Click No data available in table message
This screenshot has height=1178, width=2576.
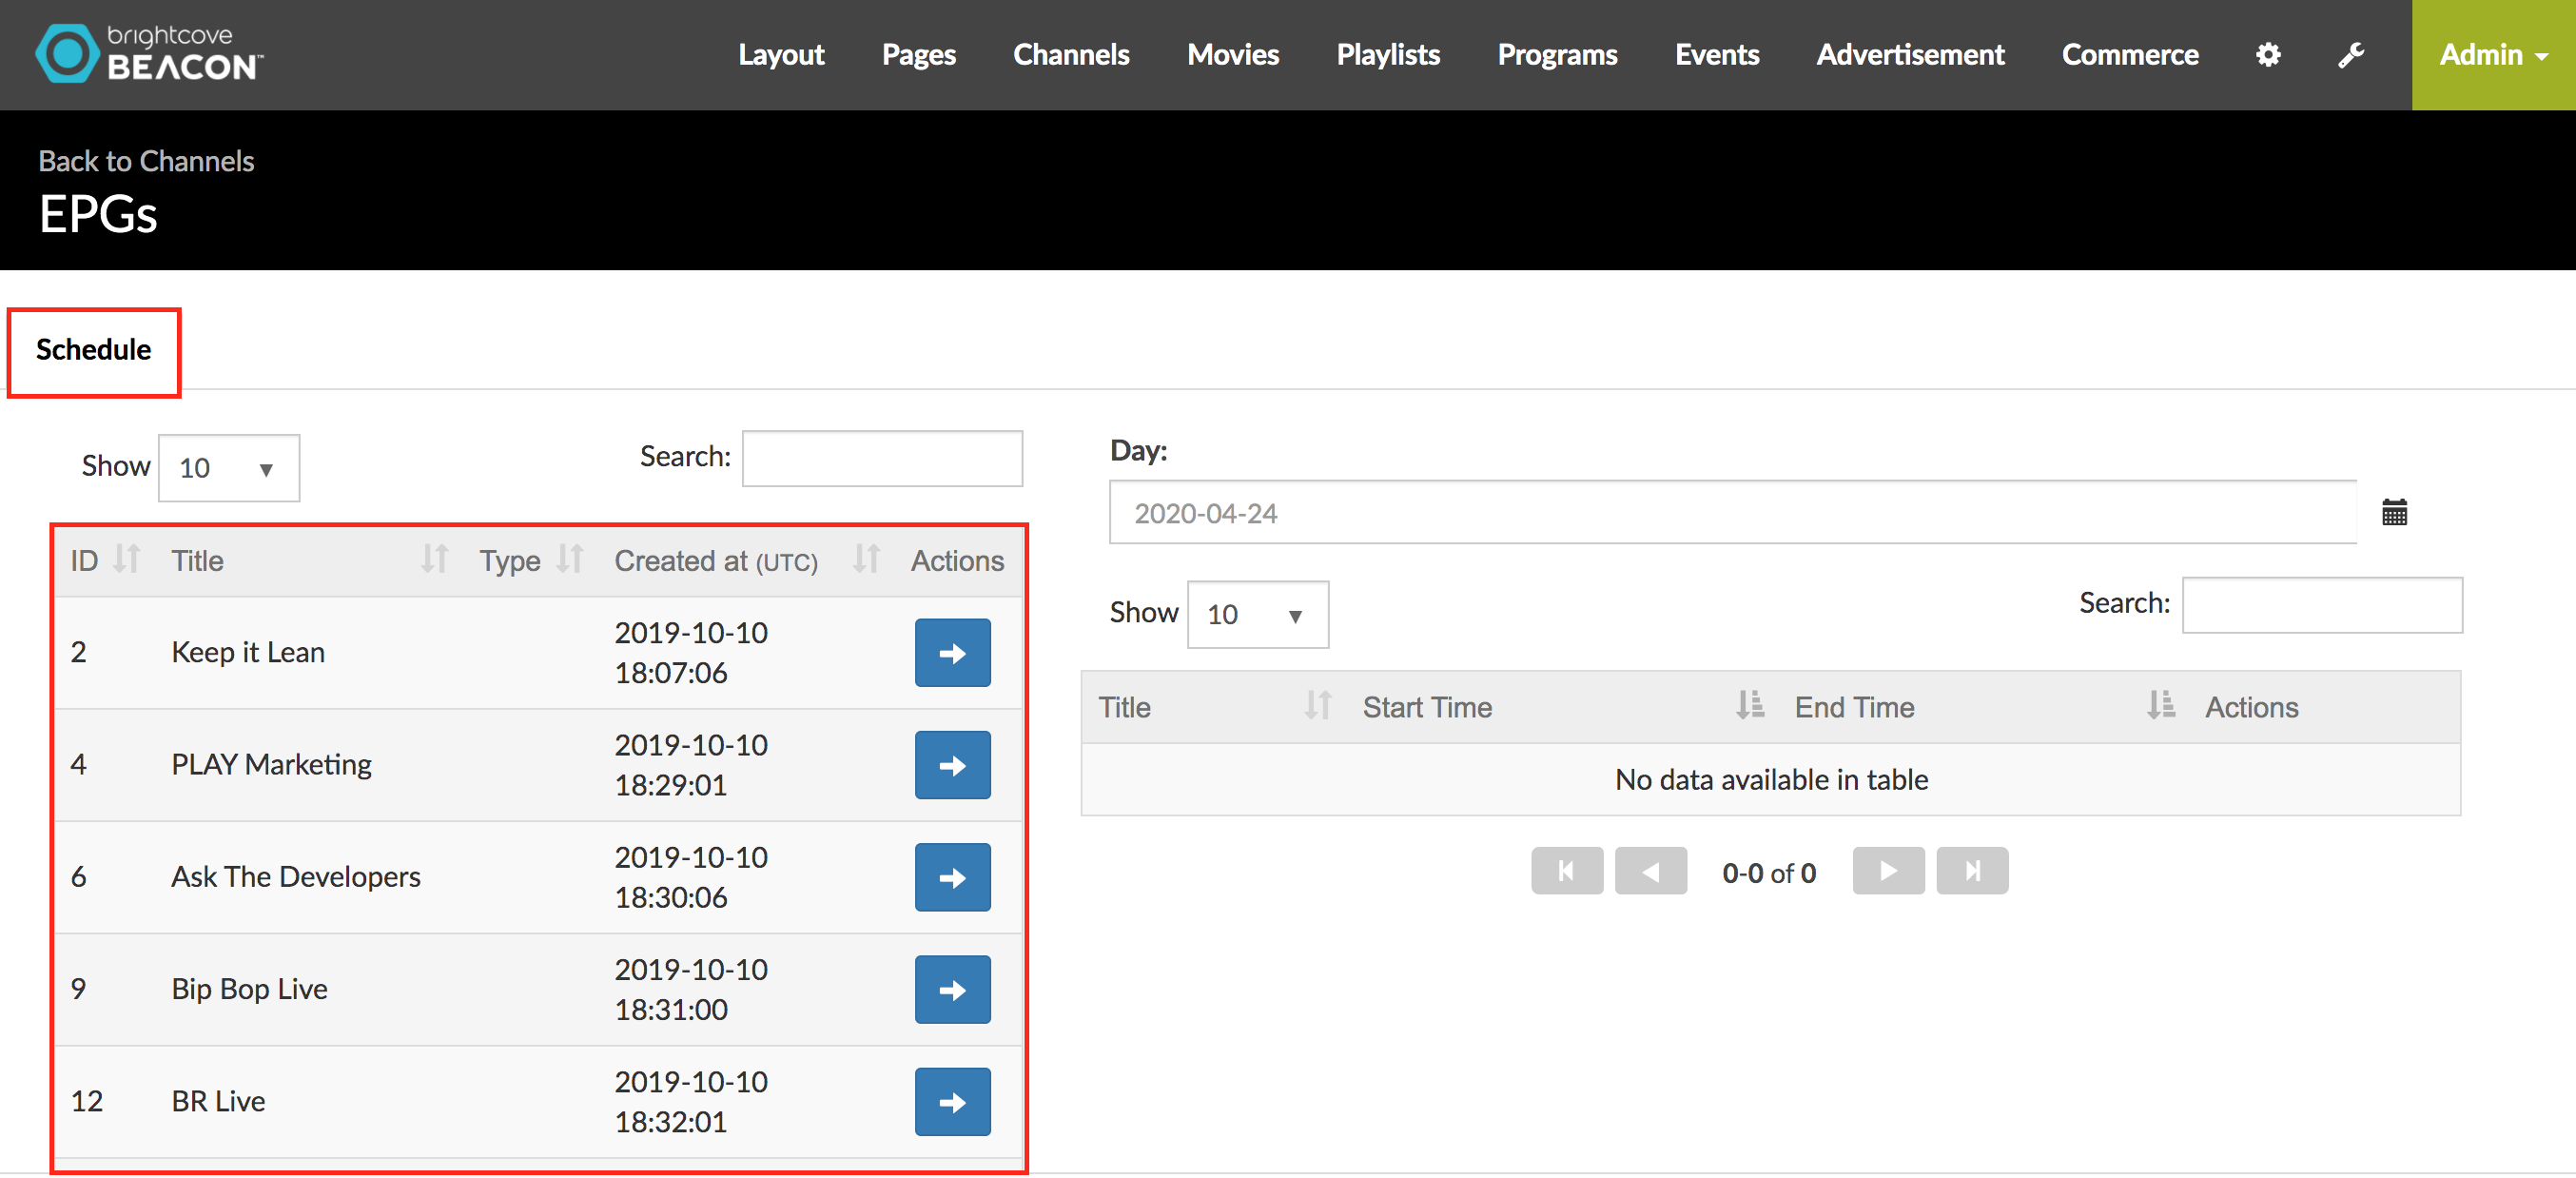click(x=1771, y=779)
